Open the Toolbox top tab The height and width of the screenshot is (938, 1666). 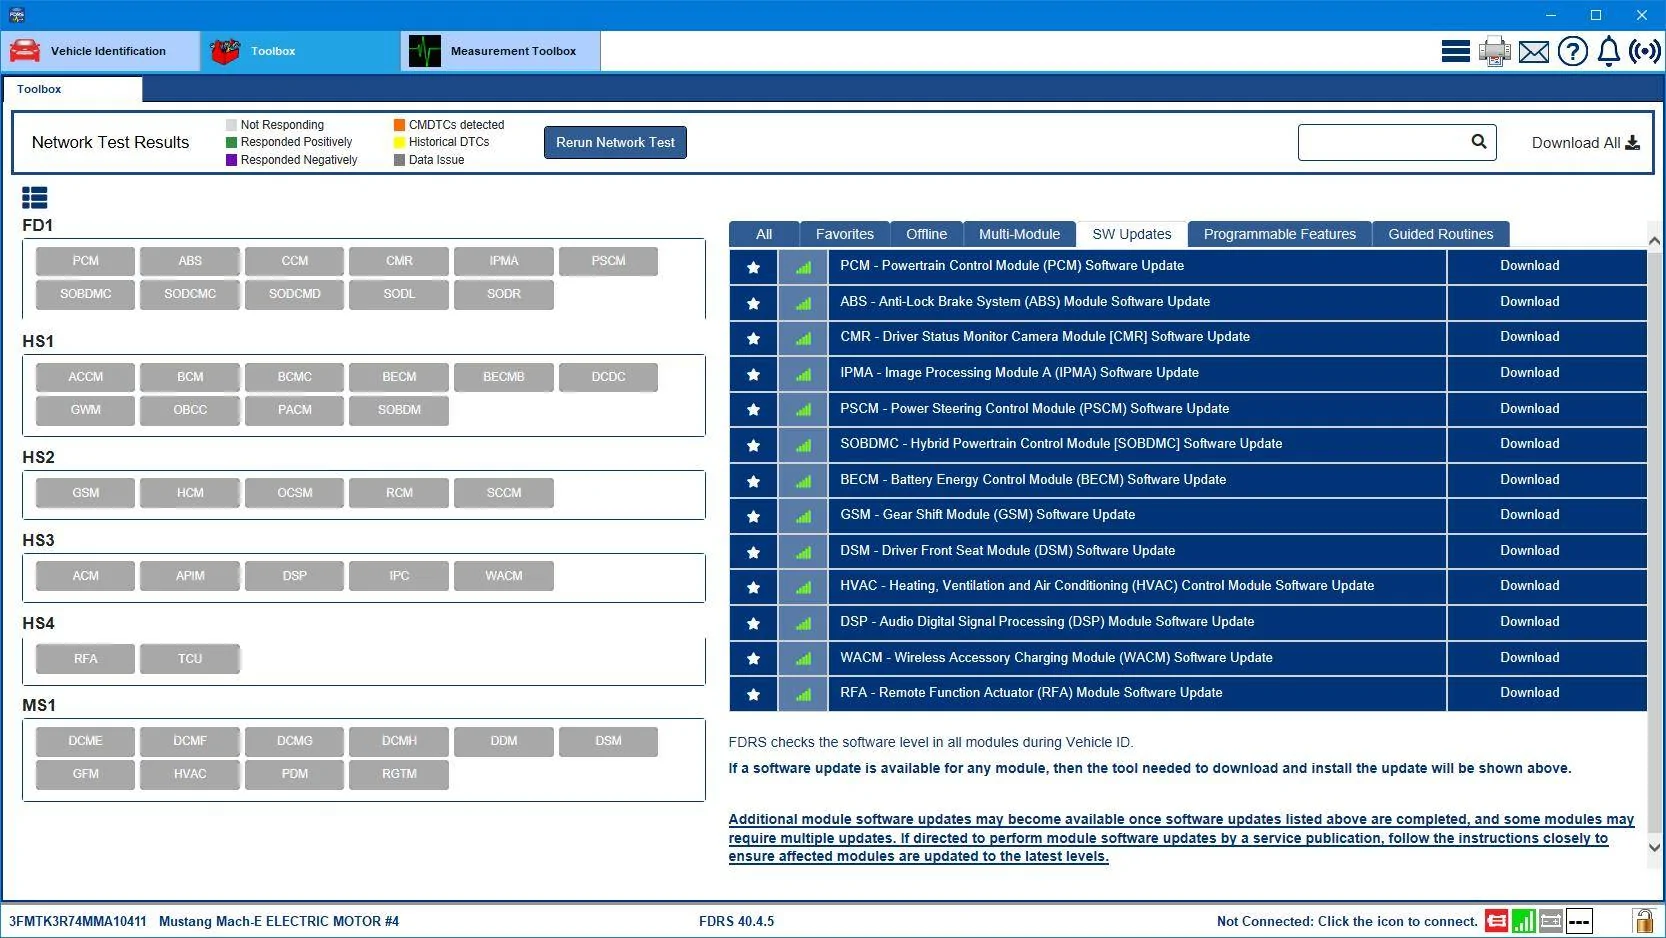pos(300,51)
